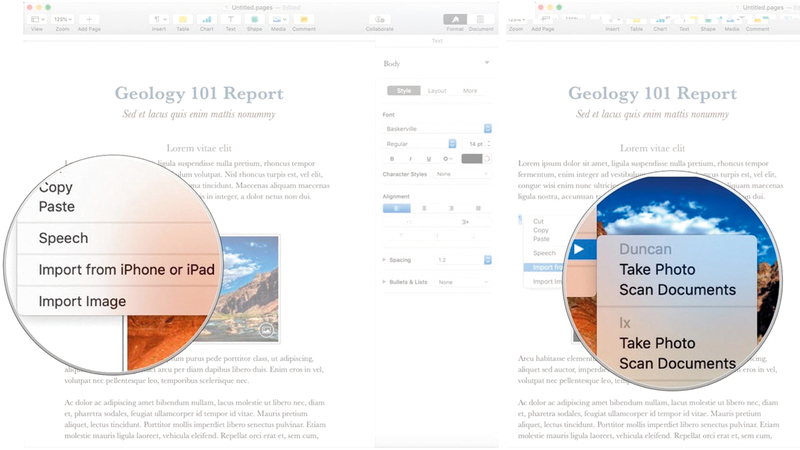This screenshot has width=800, height=450.
Task: Click the Document icon in the toolbar
Action: coord(481,19)
